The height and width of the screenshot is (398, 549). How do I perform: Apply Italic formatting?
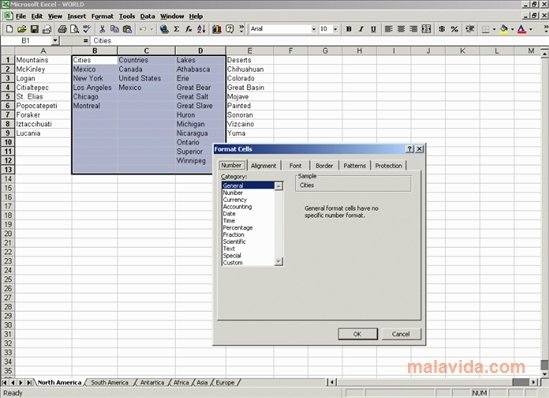[x=361, y=29]
